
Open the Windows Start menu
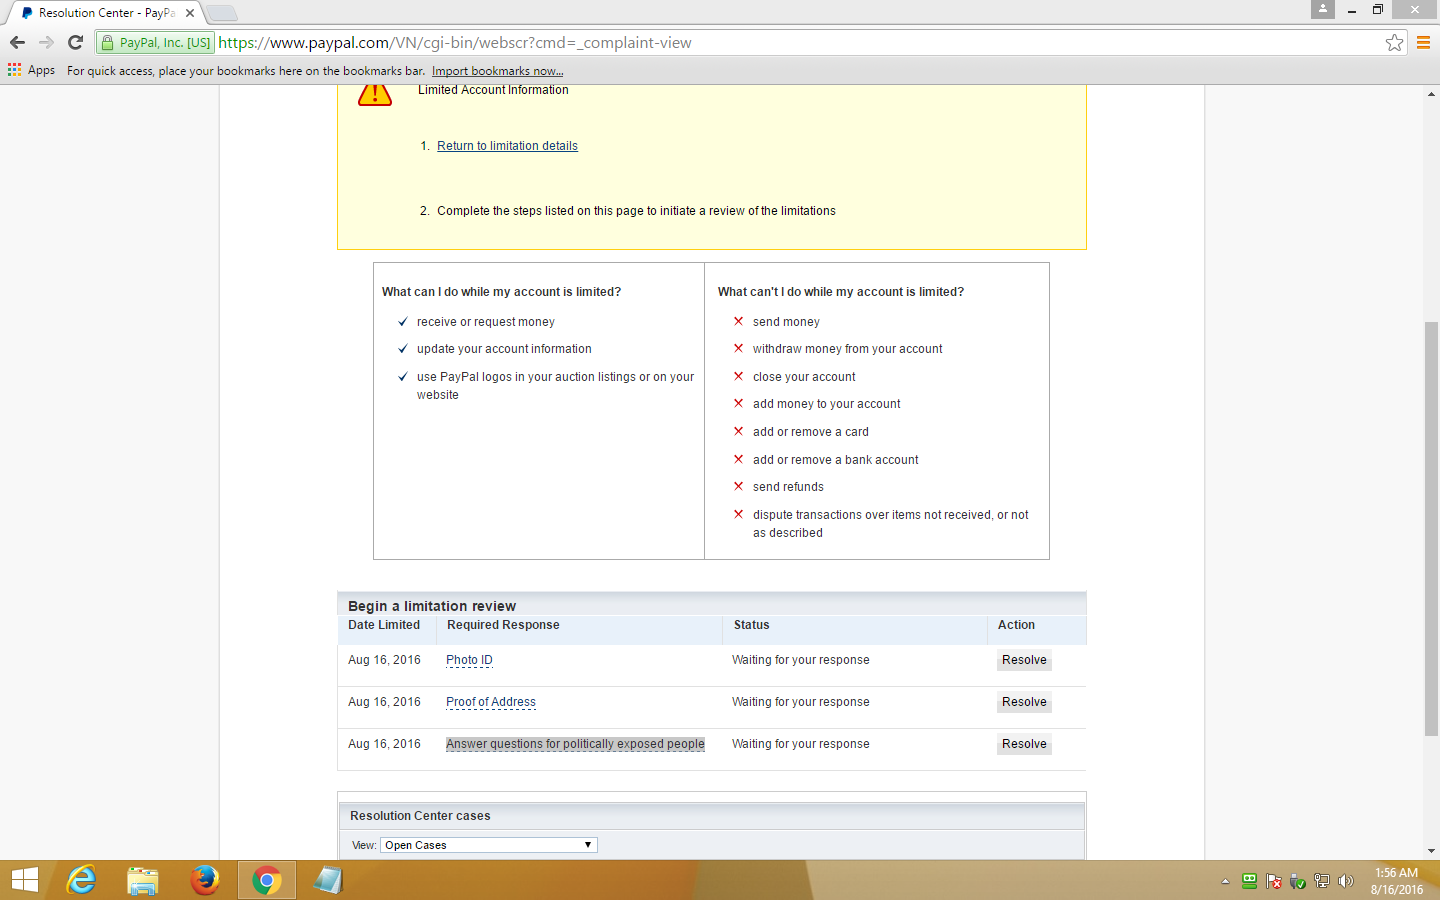pyautogui.click(x=24, y=880)
